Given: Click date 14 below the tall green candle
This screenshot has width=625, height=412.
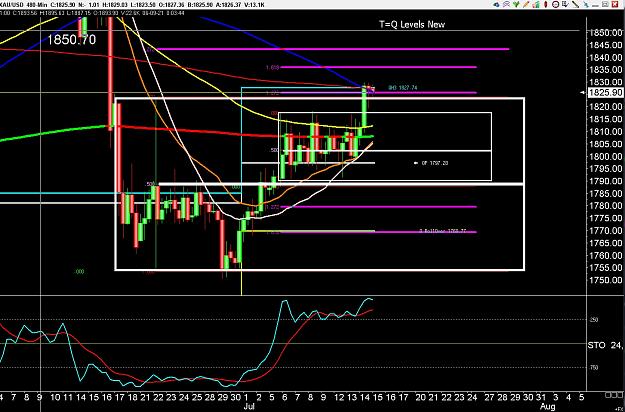Looking at the screenshot, I should pos(365,398).
